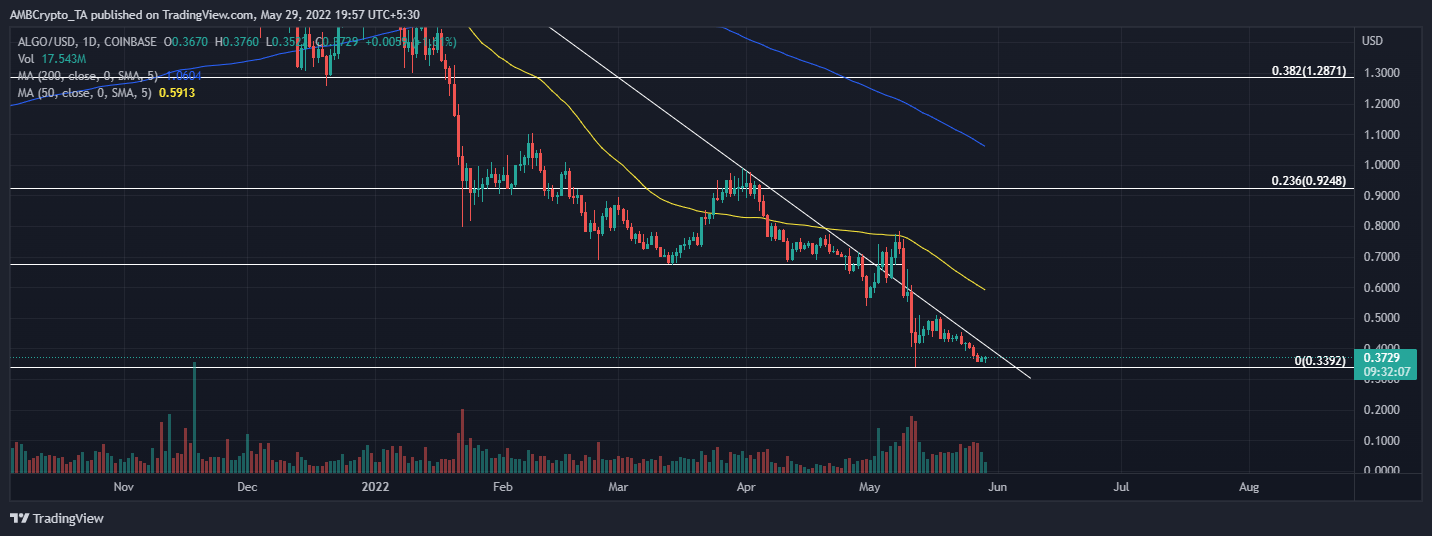This screenshot has width=1432, height=536.
Task: Click the TradingView logo icon
Action: coord(20,519)
